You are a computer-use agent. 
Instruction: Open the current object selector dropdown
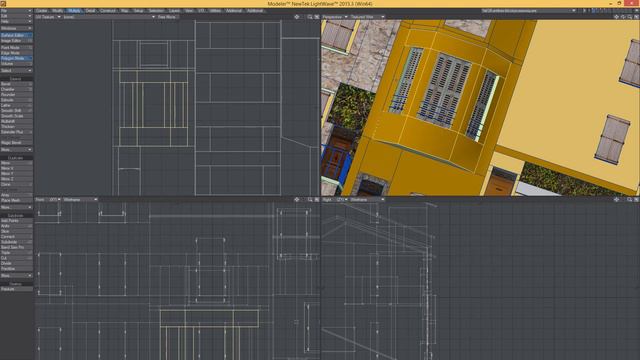[529, 11]
